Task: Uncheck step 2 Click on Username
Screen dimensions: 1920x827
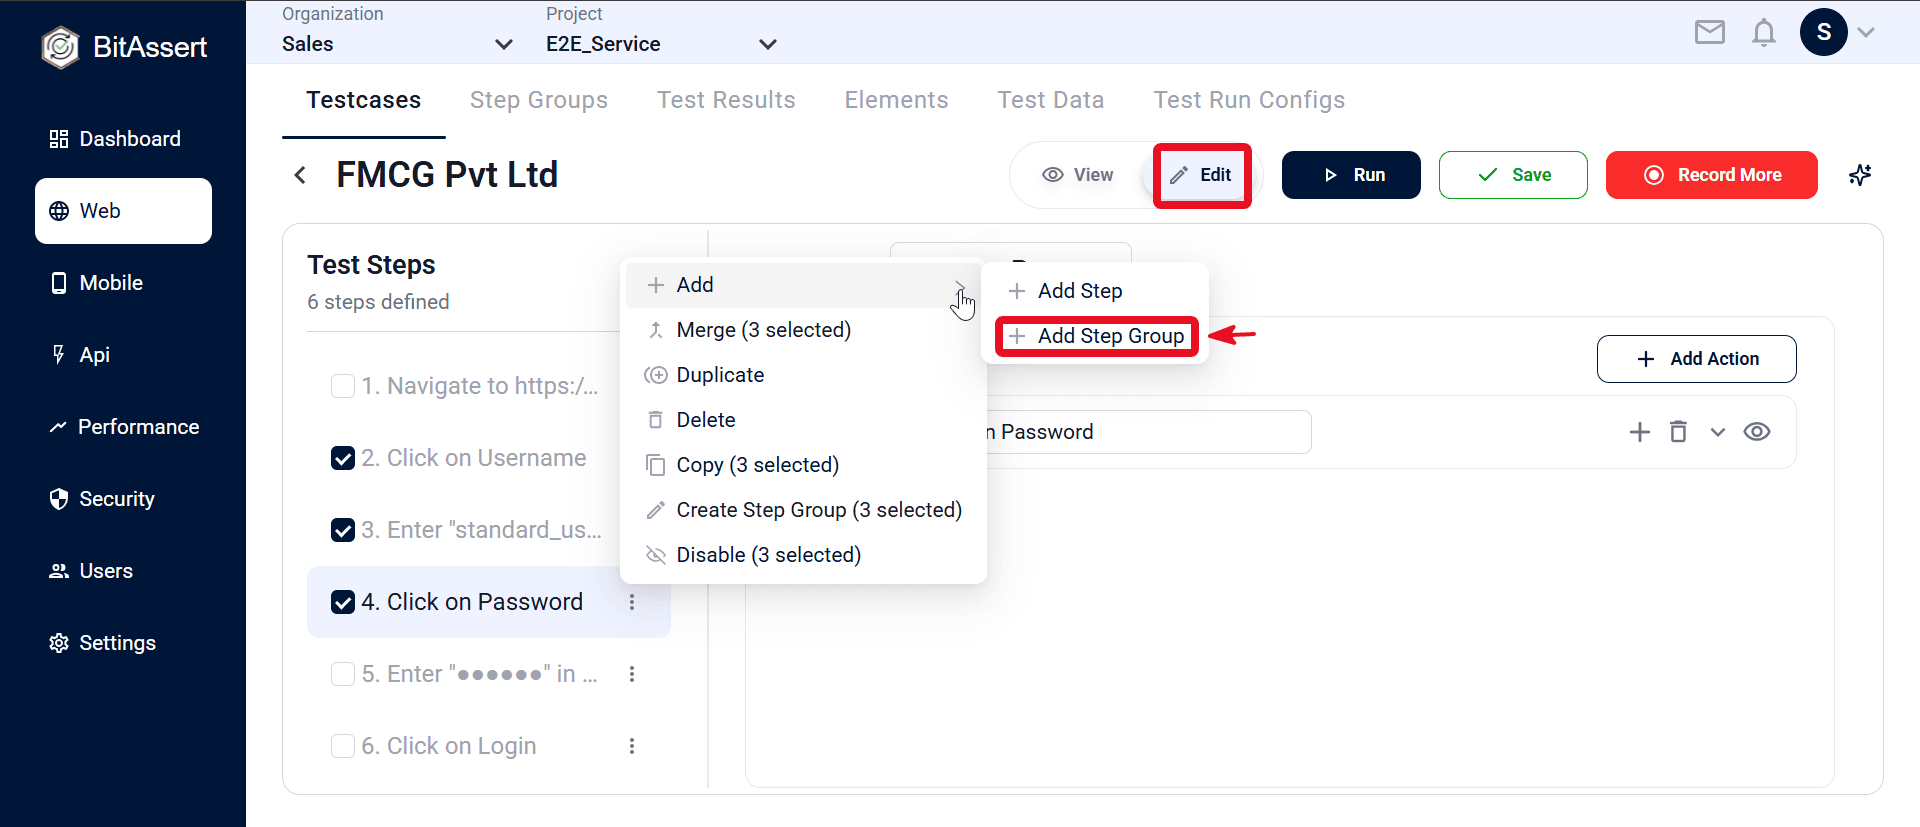Action: click(343, 458)
